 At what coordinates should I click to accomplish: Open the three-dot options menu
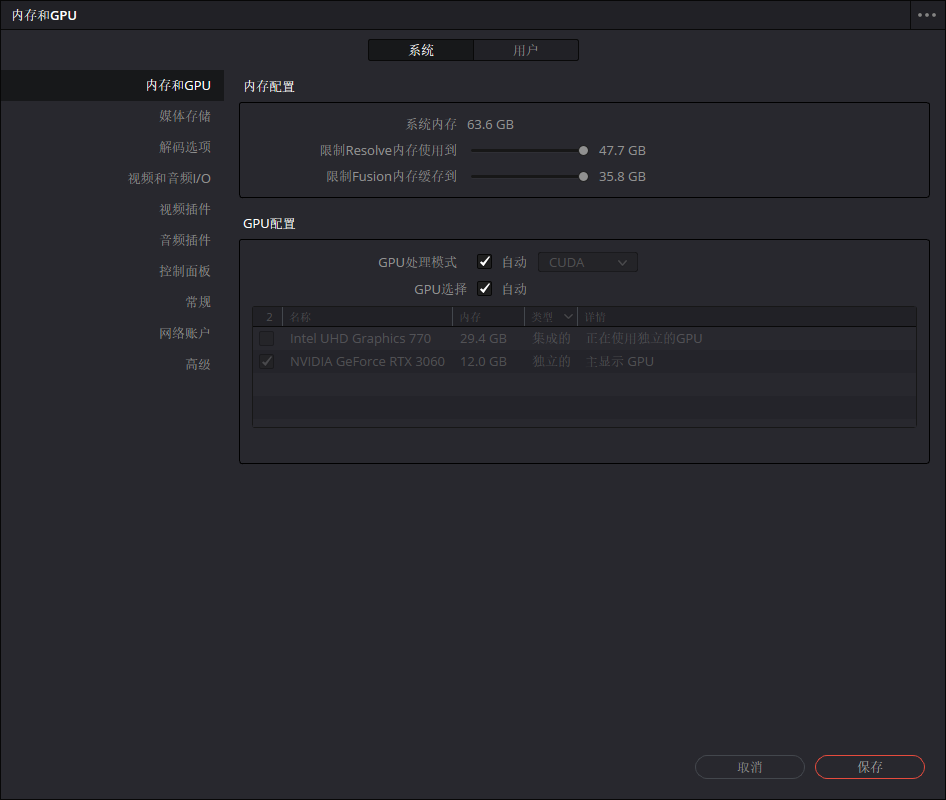click(x=927, y=15)
